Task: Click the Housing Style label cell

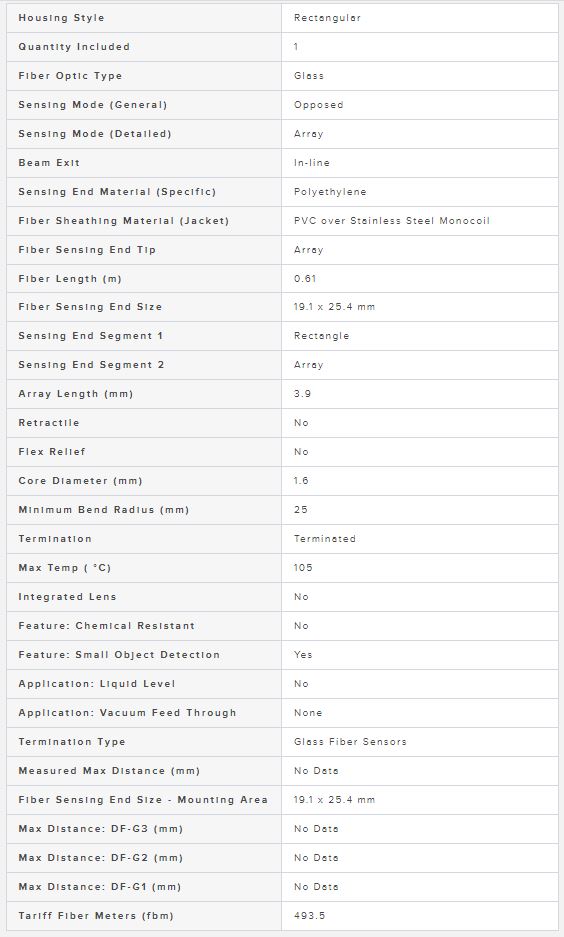Action: click(x=143, y=18)
